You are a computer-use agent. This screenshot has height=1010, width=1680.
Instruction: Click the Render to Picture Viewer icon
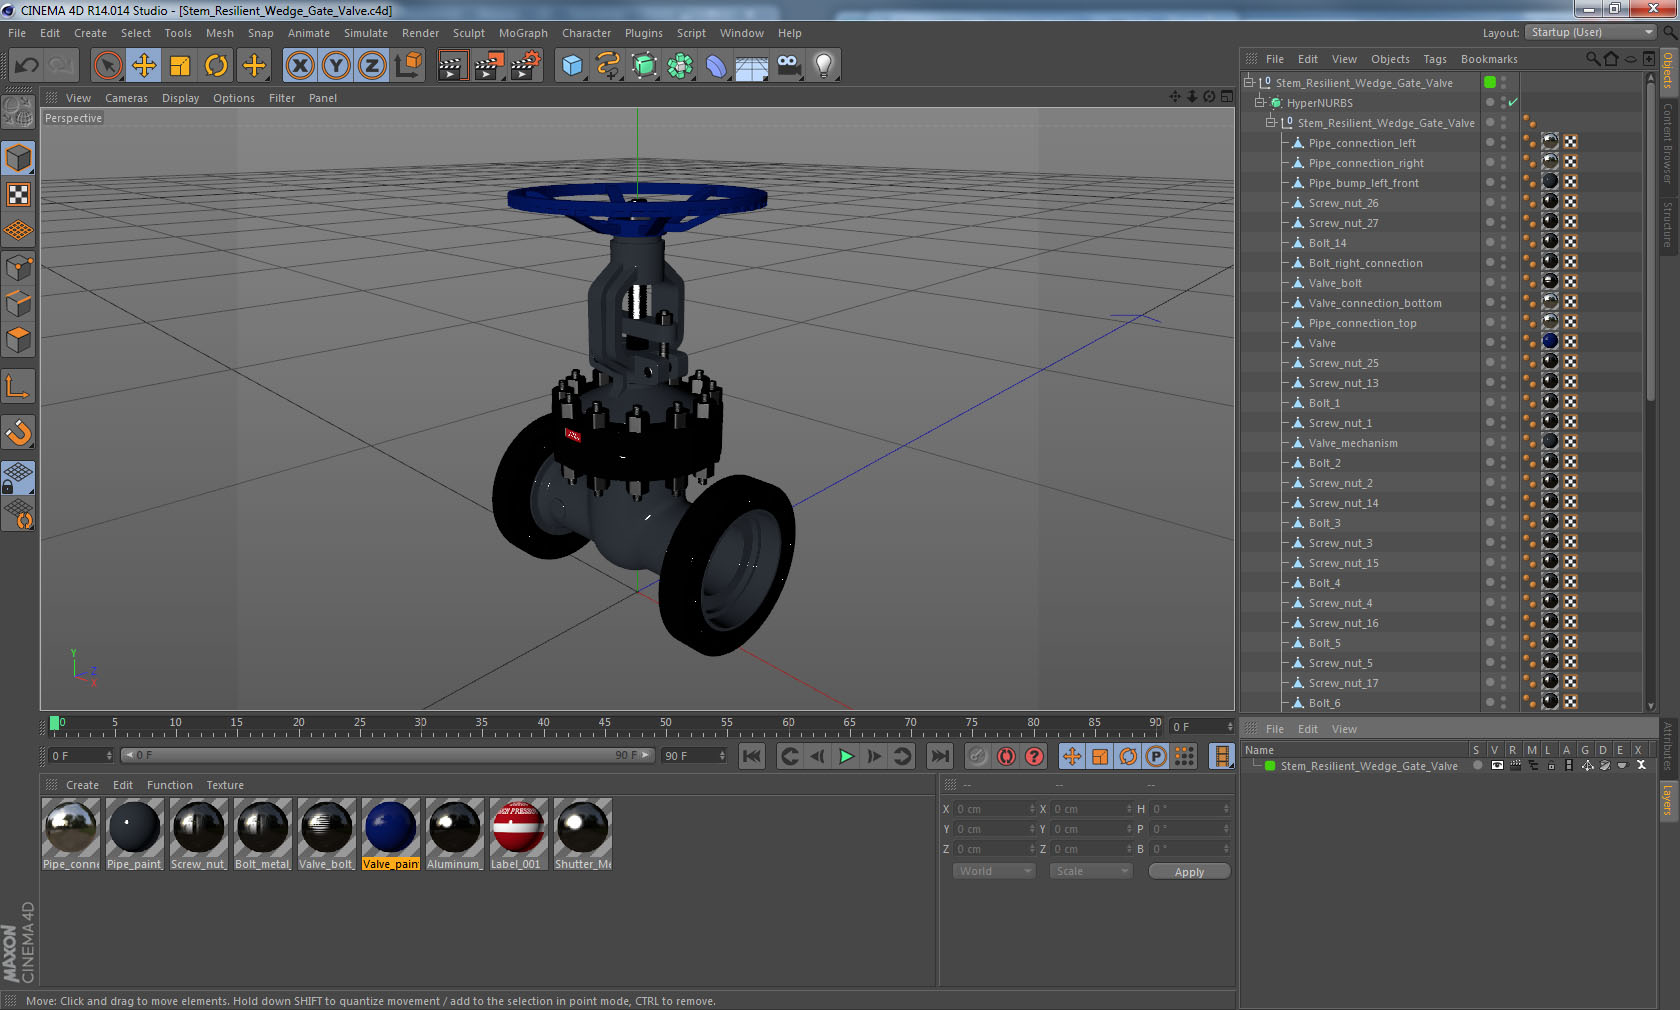pos(489,66)
